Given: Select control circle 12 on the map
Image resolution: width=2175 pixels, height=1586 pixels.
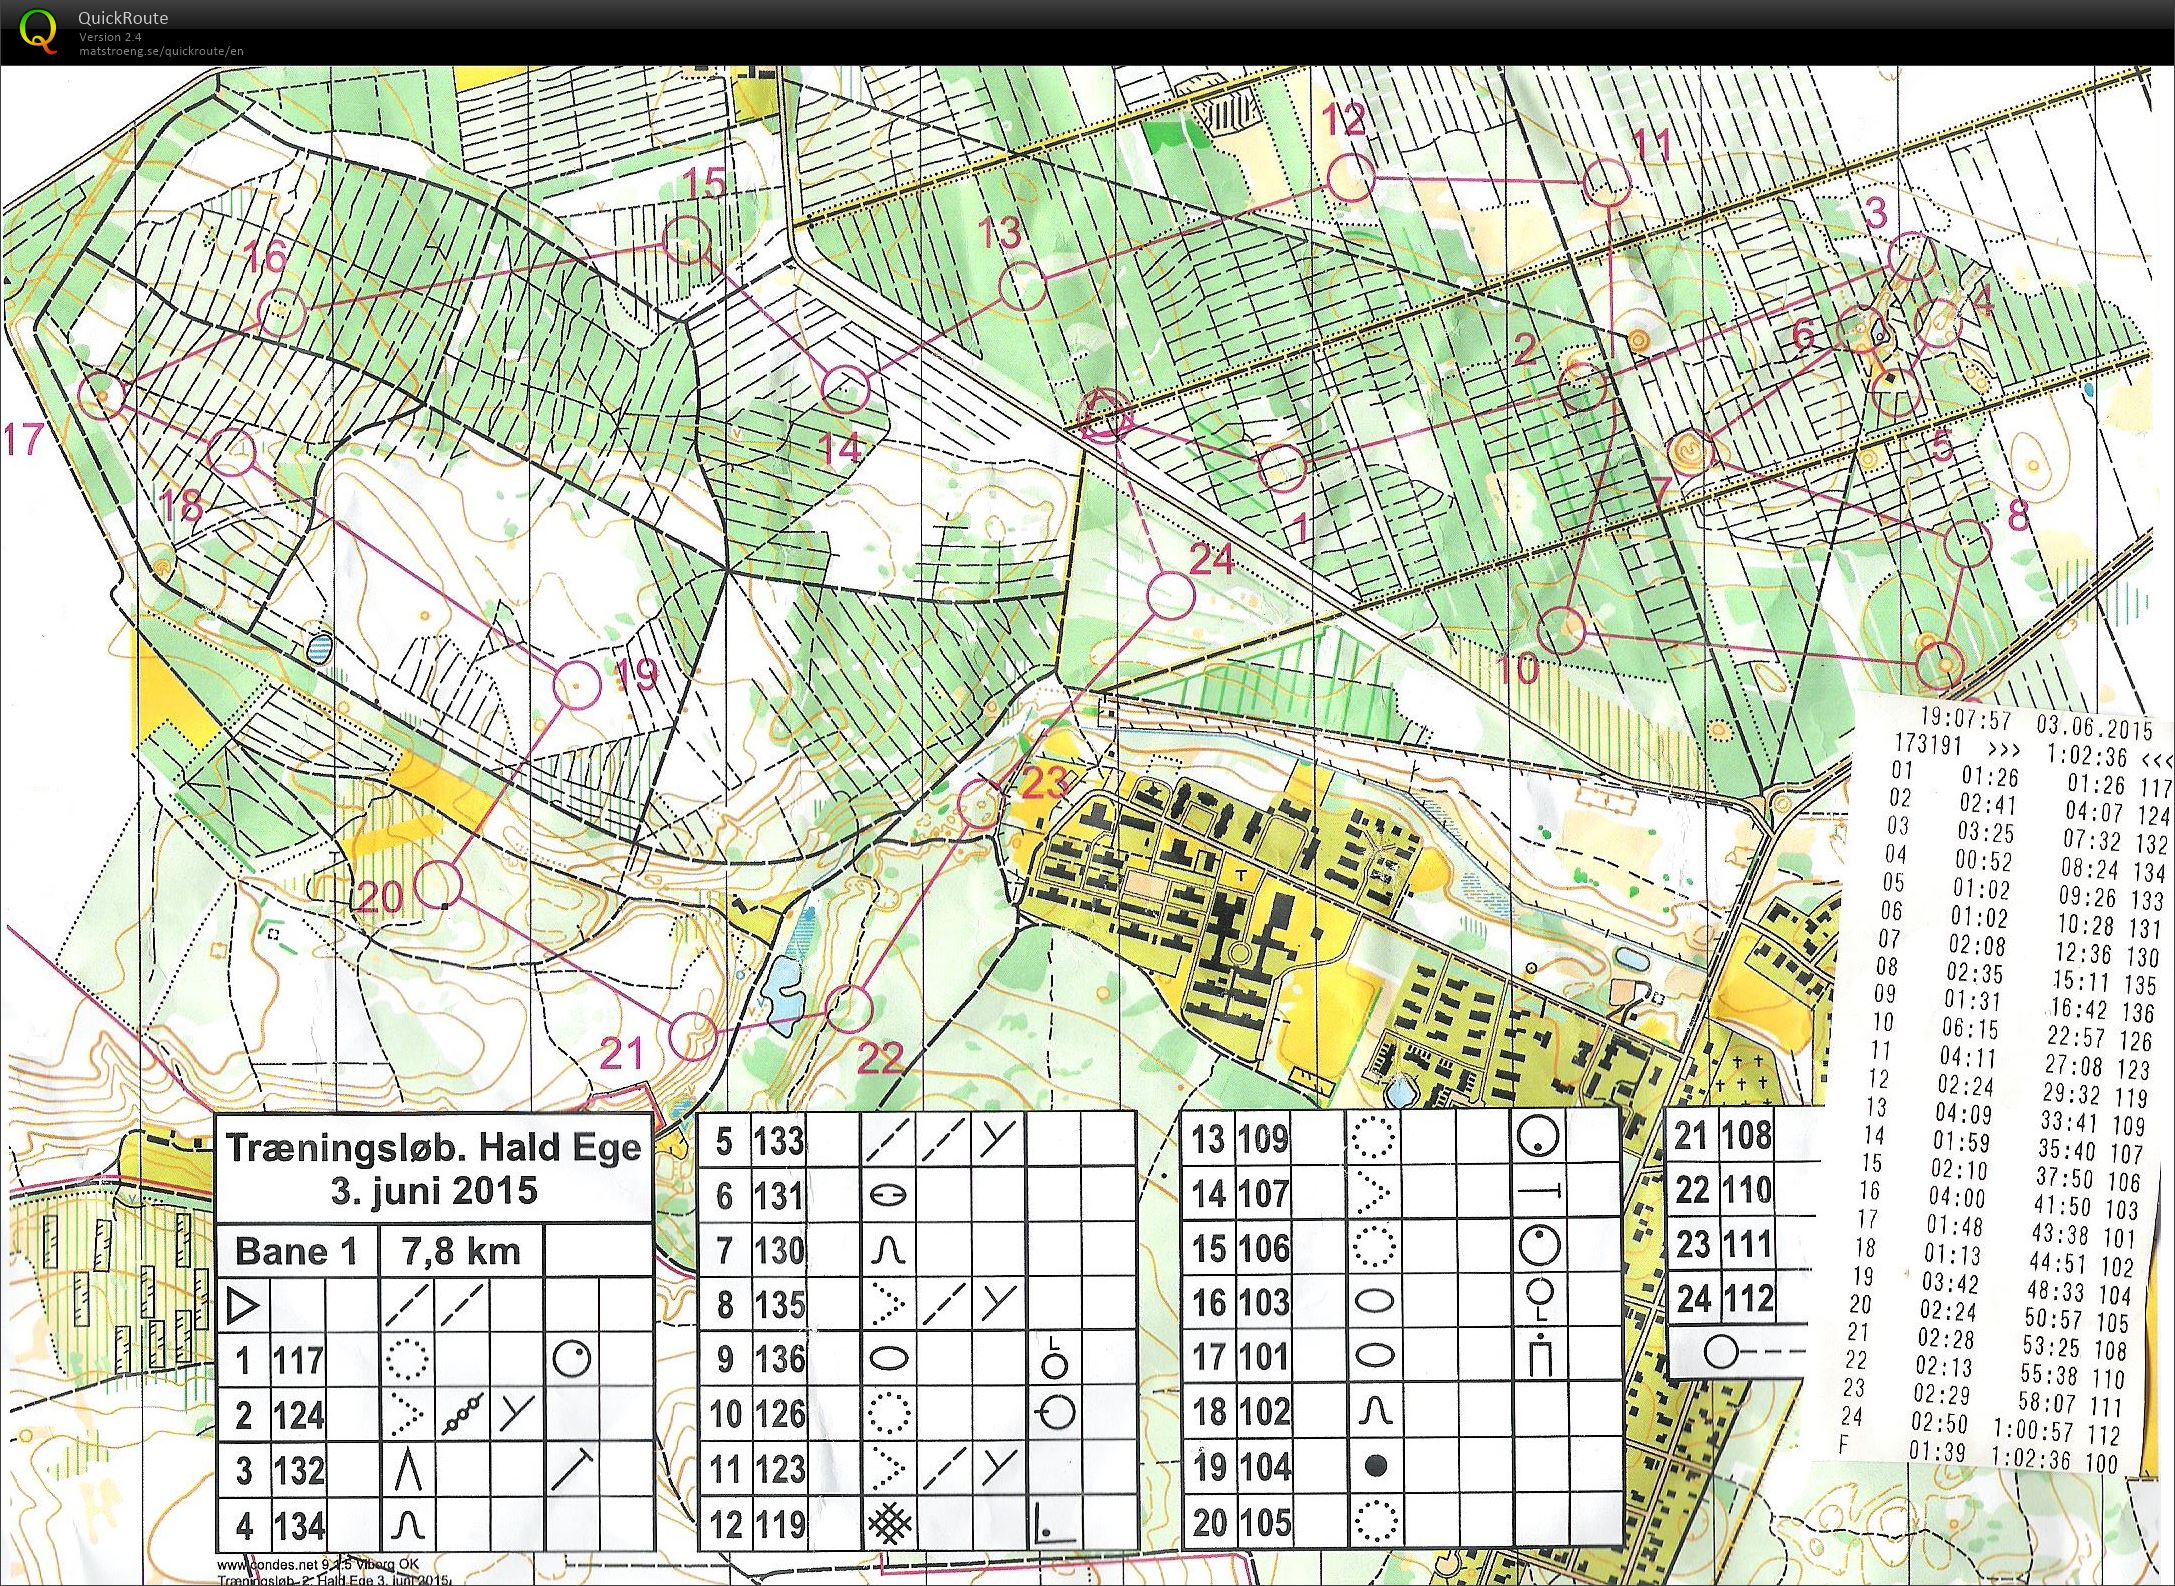Looking at the screenshot, I should click(1350, 177).
